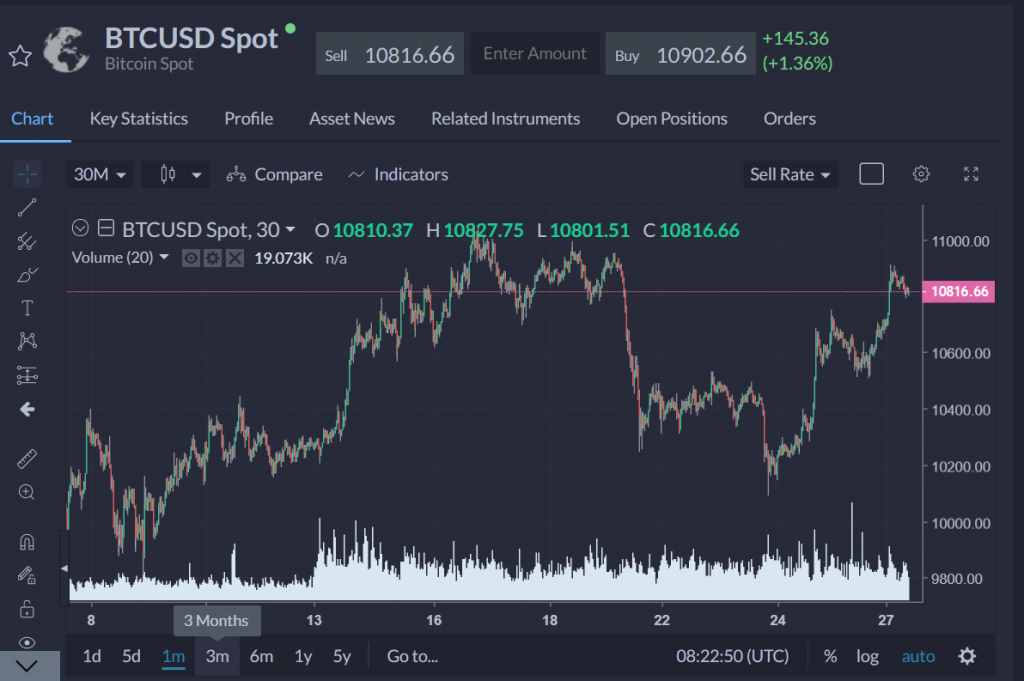Open chart properties gear at bottom right
The image size is (1024, 681).
click(x=967, y=656)
